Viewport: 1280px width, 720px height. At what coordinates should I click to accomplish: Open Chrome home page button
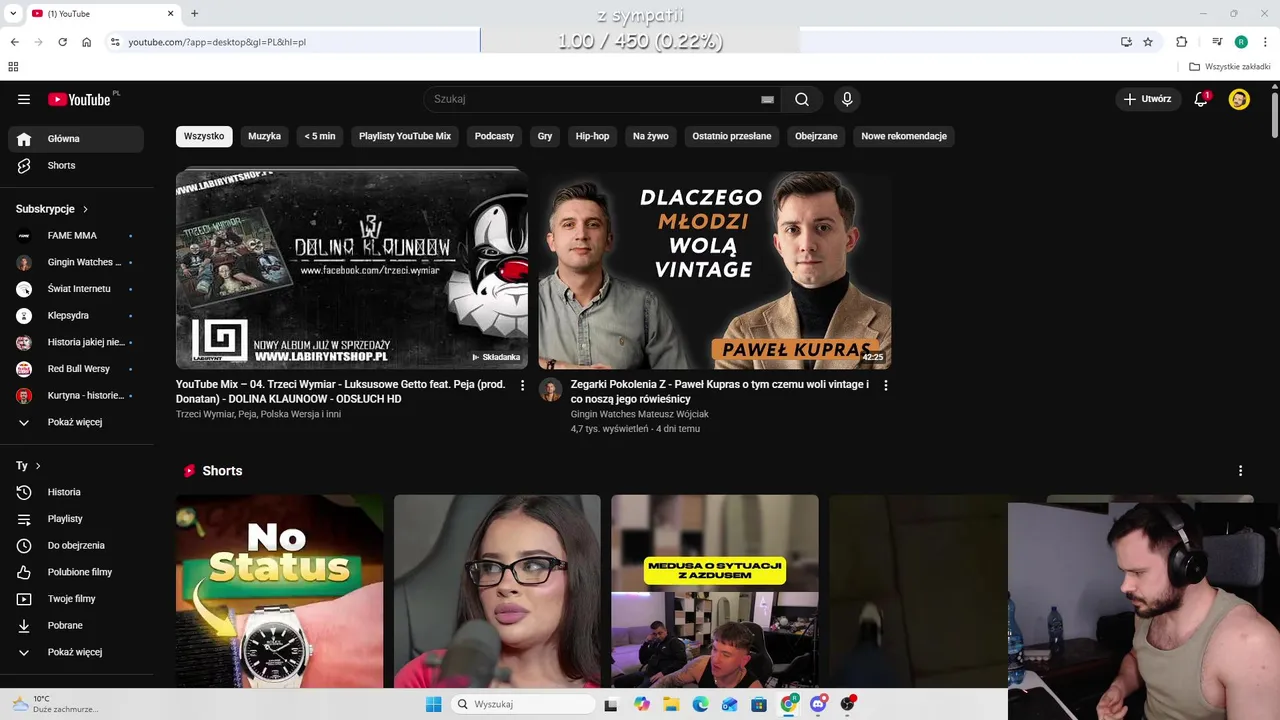87,42
